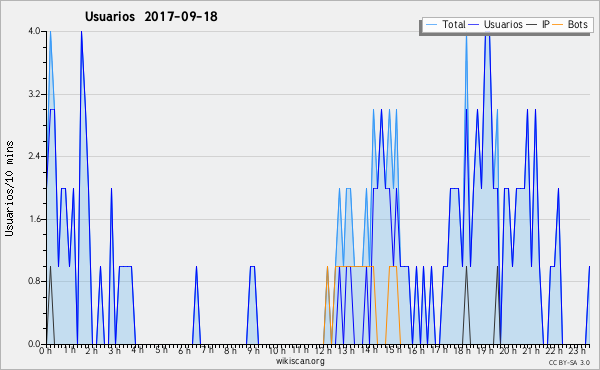Select the 'Usuarios' legend label
The width and height of the screenshot is (600, 370).
coord(503,24)
